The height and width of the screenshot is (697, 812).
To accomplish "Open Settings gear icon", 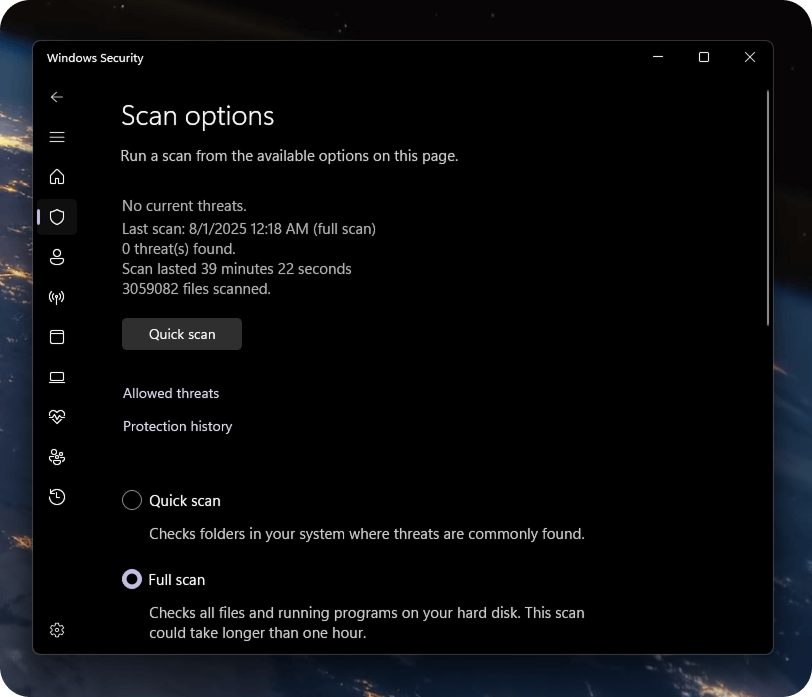I will (x=57, y=630).
